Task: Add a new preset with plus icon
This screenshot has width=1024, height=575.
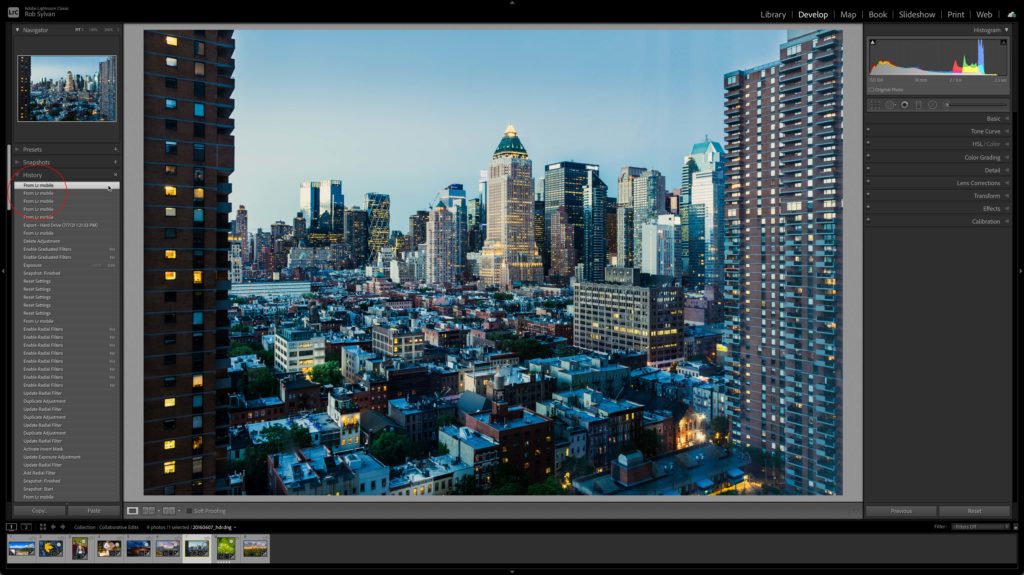Action: point(116,149)
